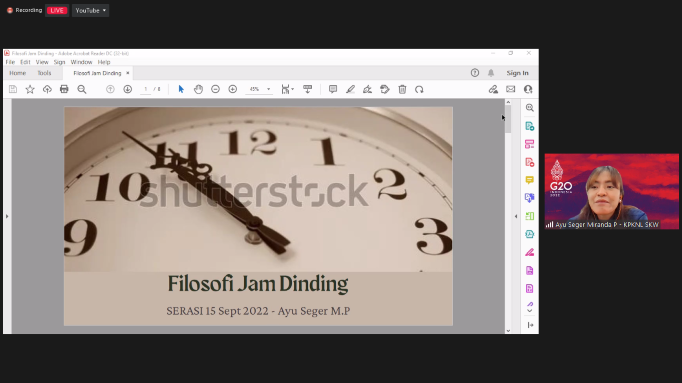Zoom out with the minus button
Image resolution: width=682 pixels, height=383 pixels.
pyautogui.click(x=215, y=89)
